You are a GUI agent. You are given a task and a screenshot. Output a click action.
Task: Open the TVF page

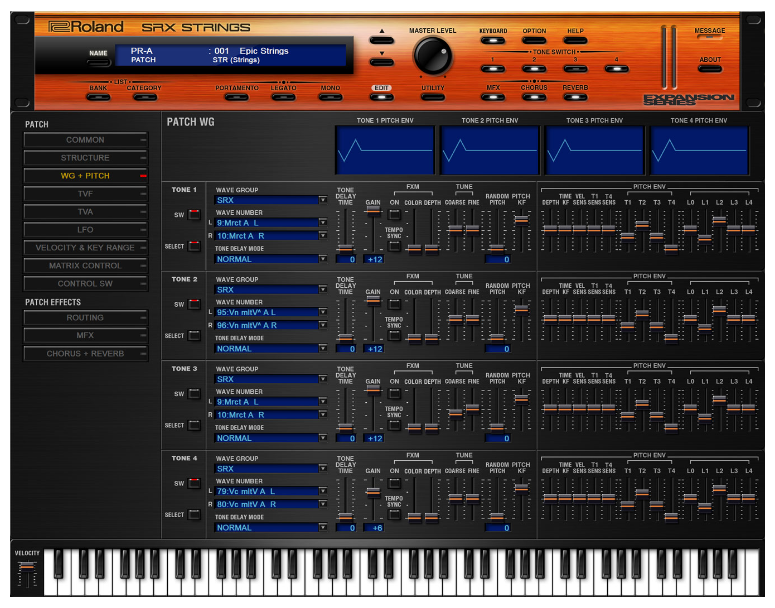pyautogui.click(x=86, y=194)
